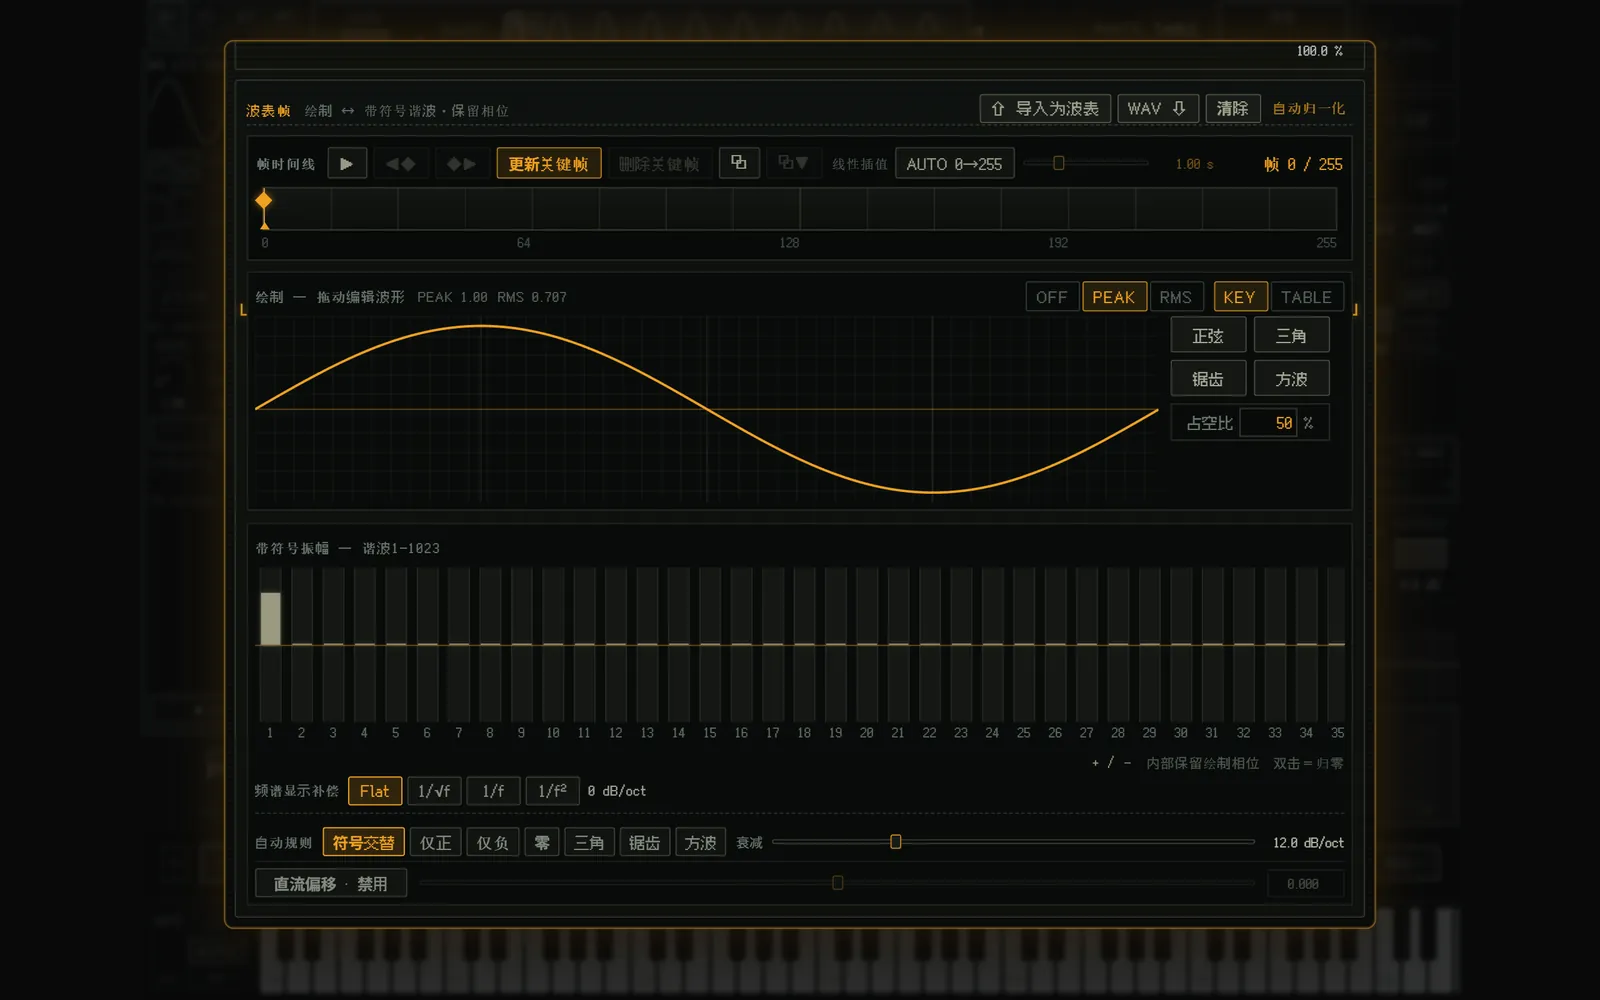The image size is (1600, 1000).
Task: Choose 仅正 auto rule
Action: tap(435, 843)
